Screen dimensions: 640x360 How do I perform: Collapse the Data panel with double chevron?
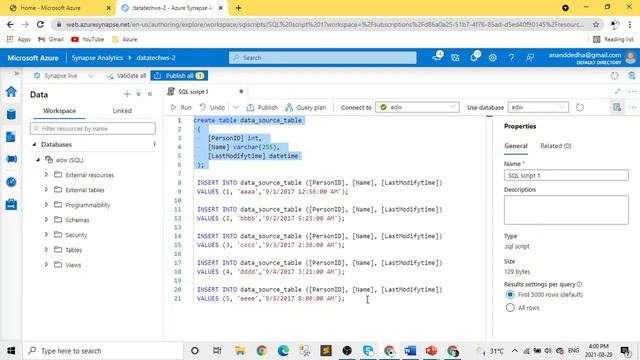click(x=150, y=94)
